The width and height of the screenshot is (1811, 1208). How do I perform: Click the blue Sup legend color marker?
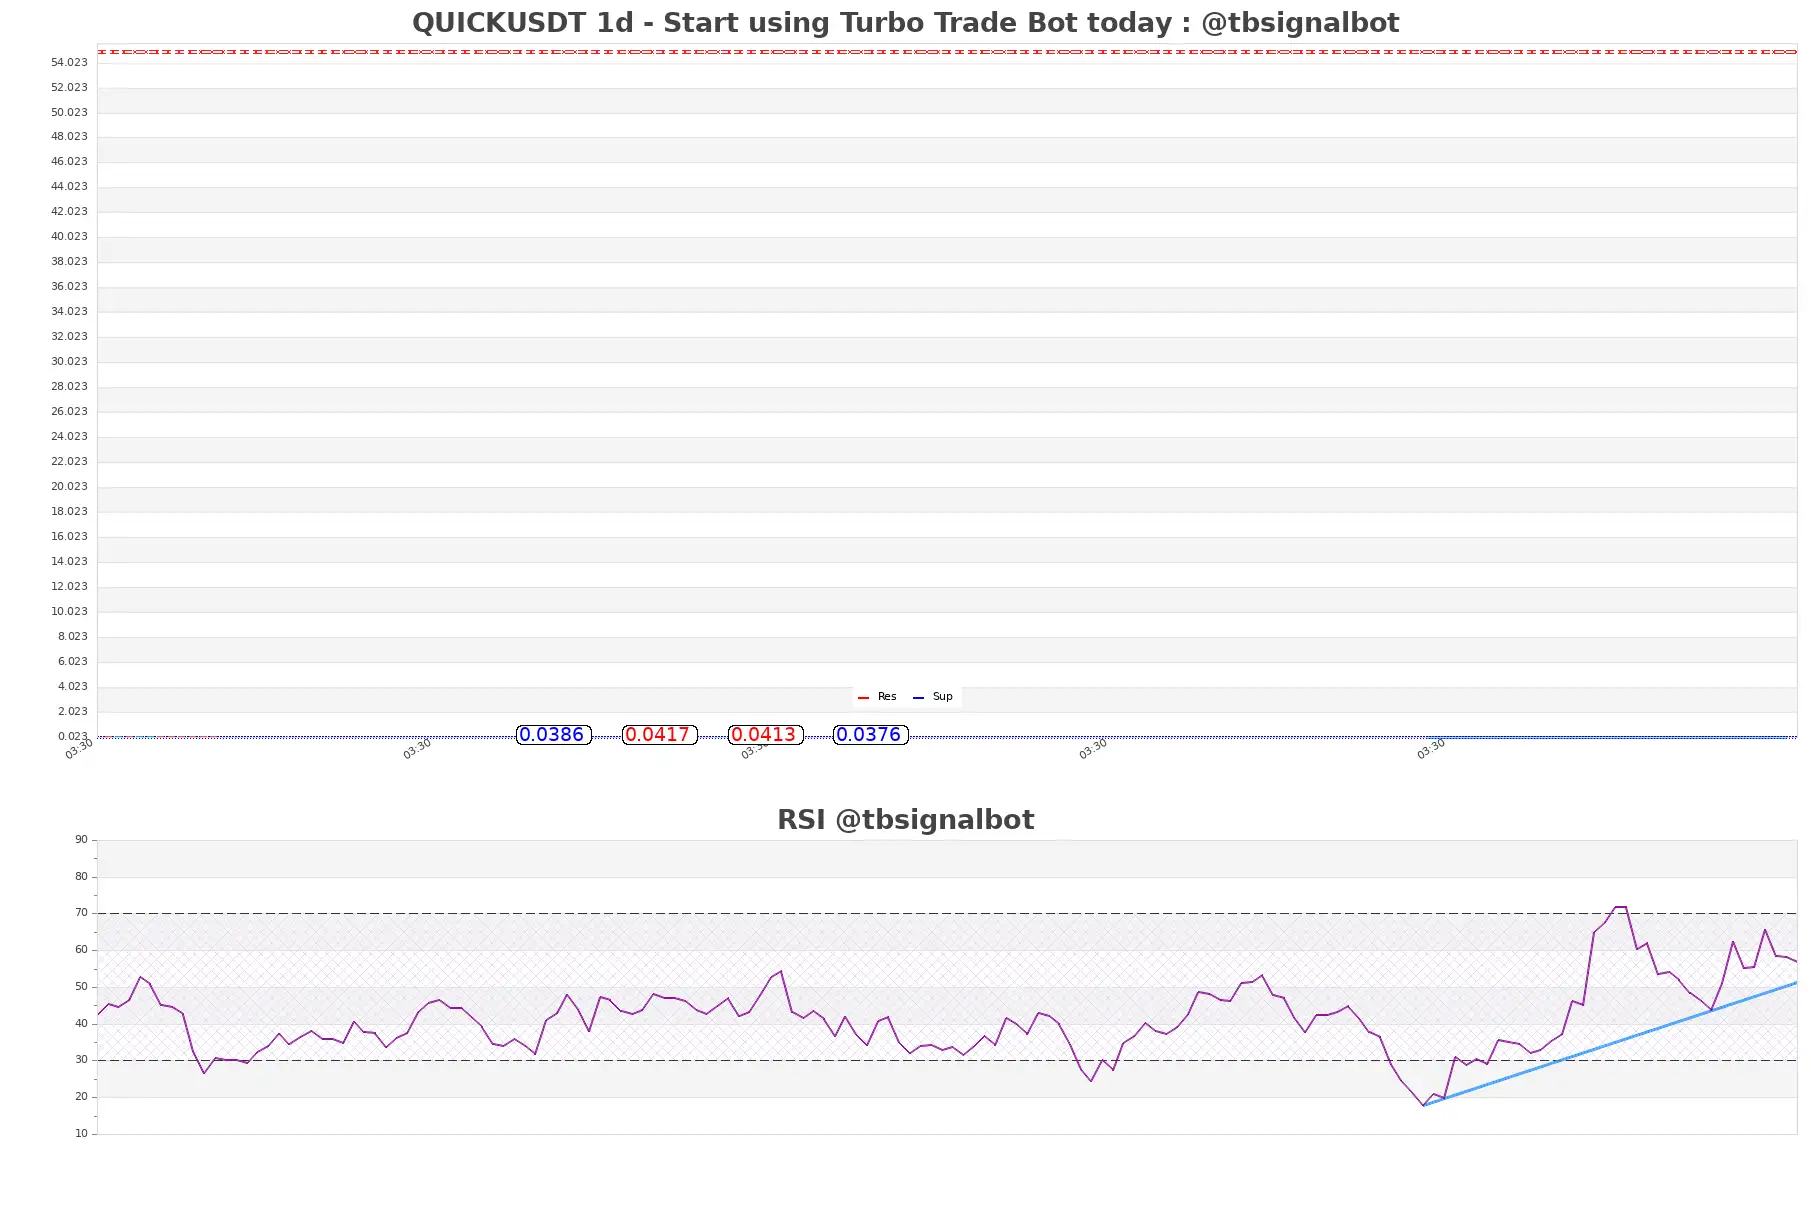click(x=918, y=698)
